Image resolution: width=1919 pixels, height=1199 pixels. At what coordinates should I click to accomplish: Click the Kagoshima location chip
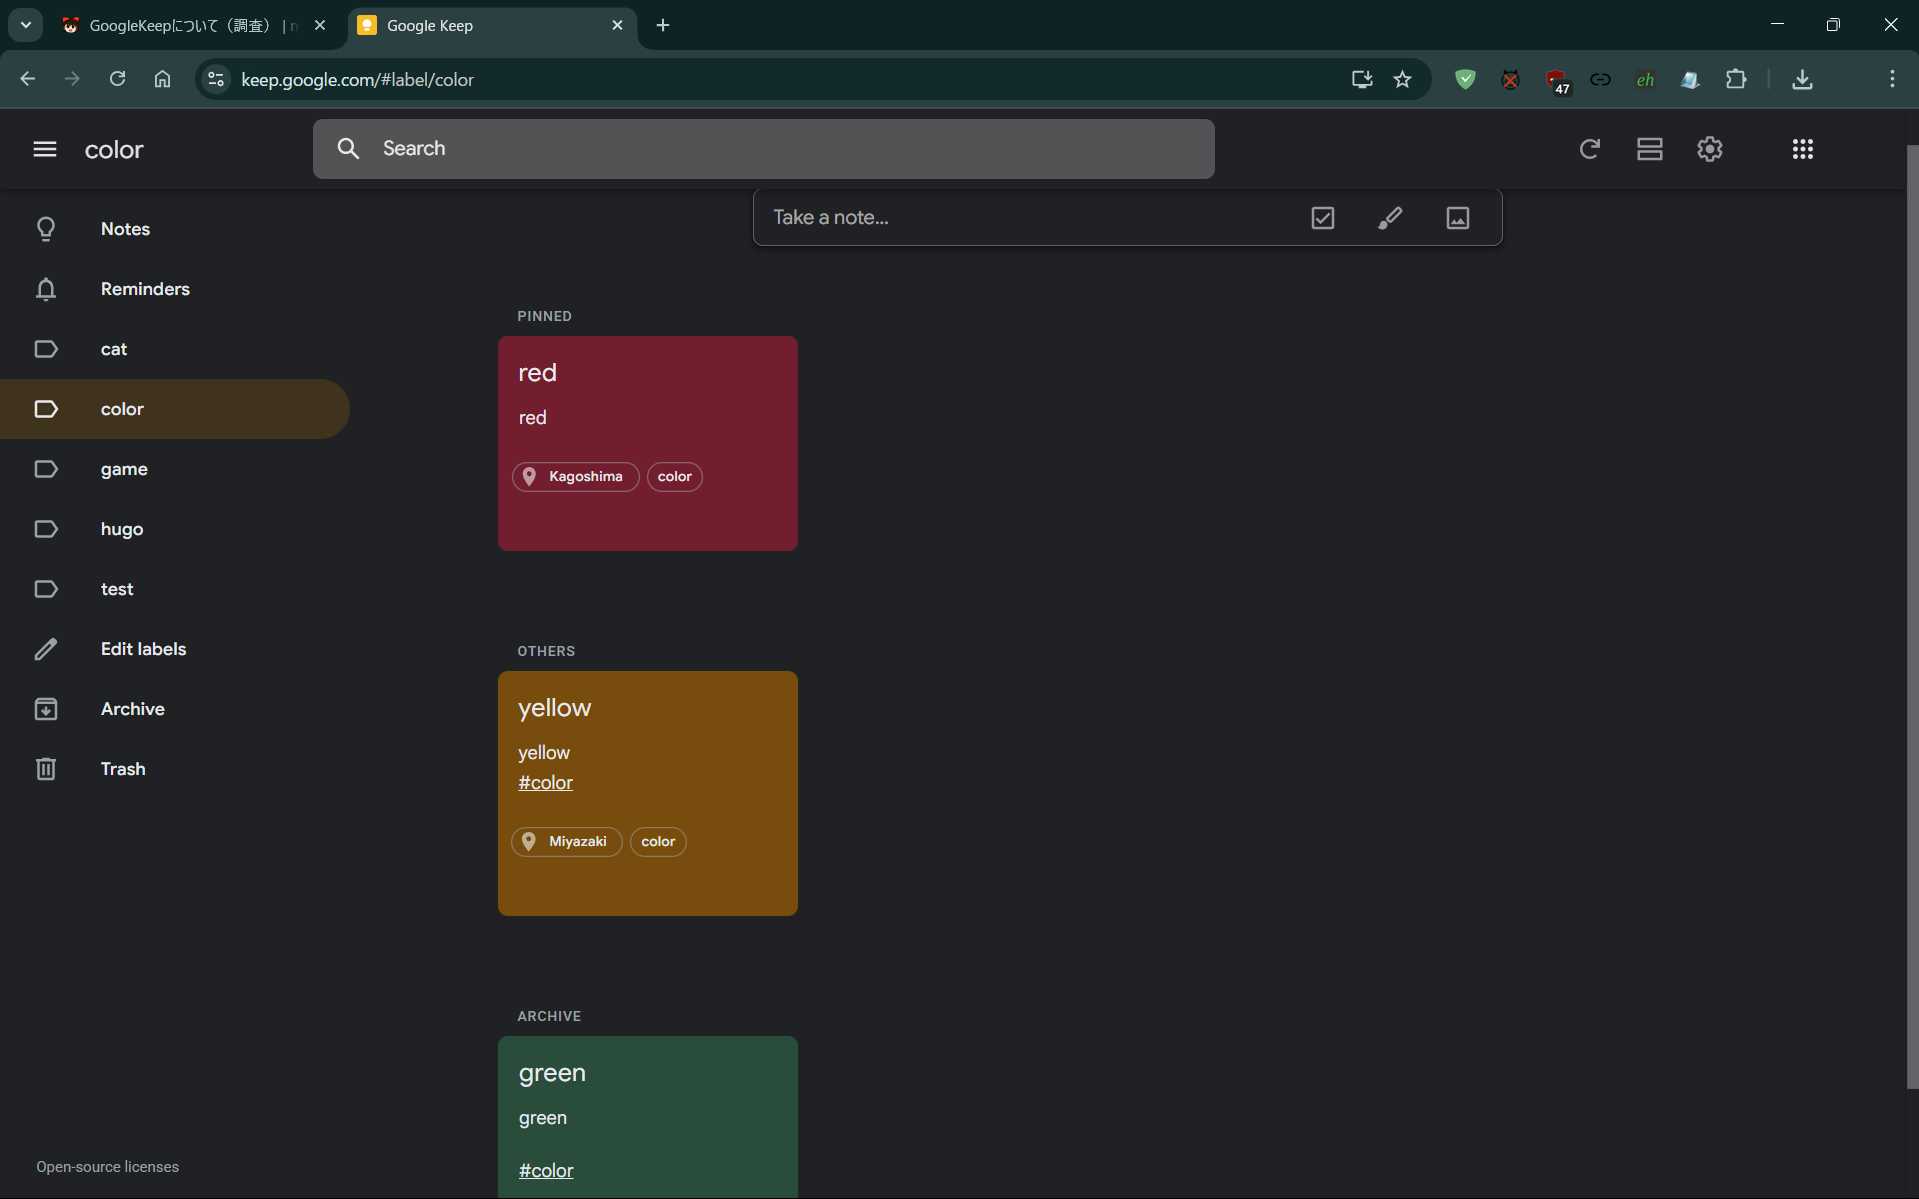tap(575, 477)
